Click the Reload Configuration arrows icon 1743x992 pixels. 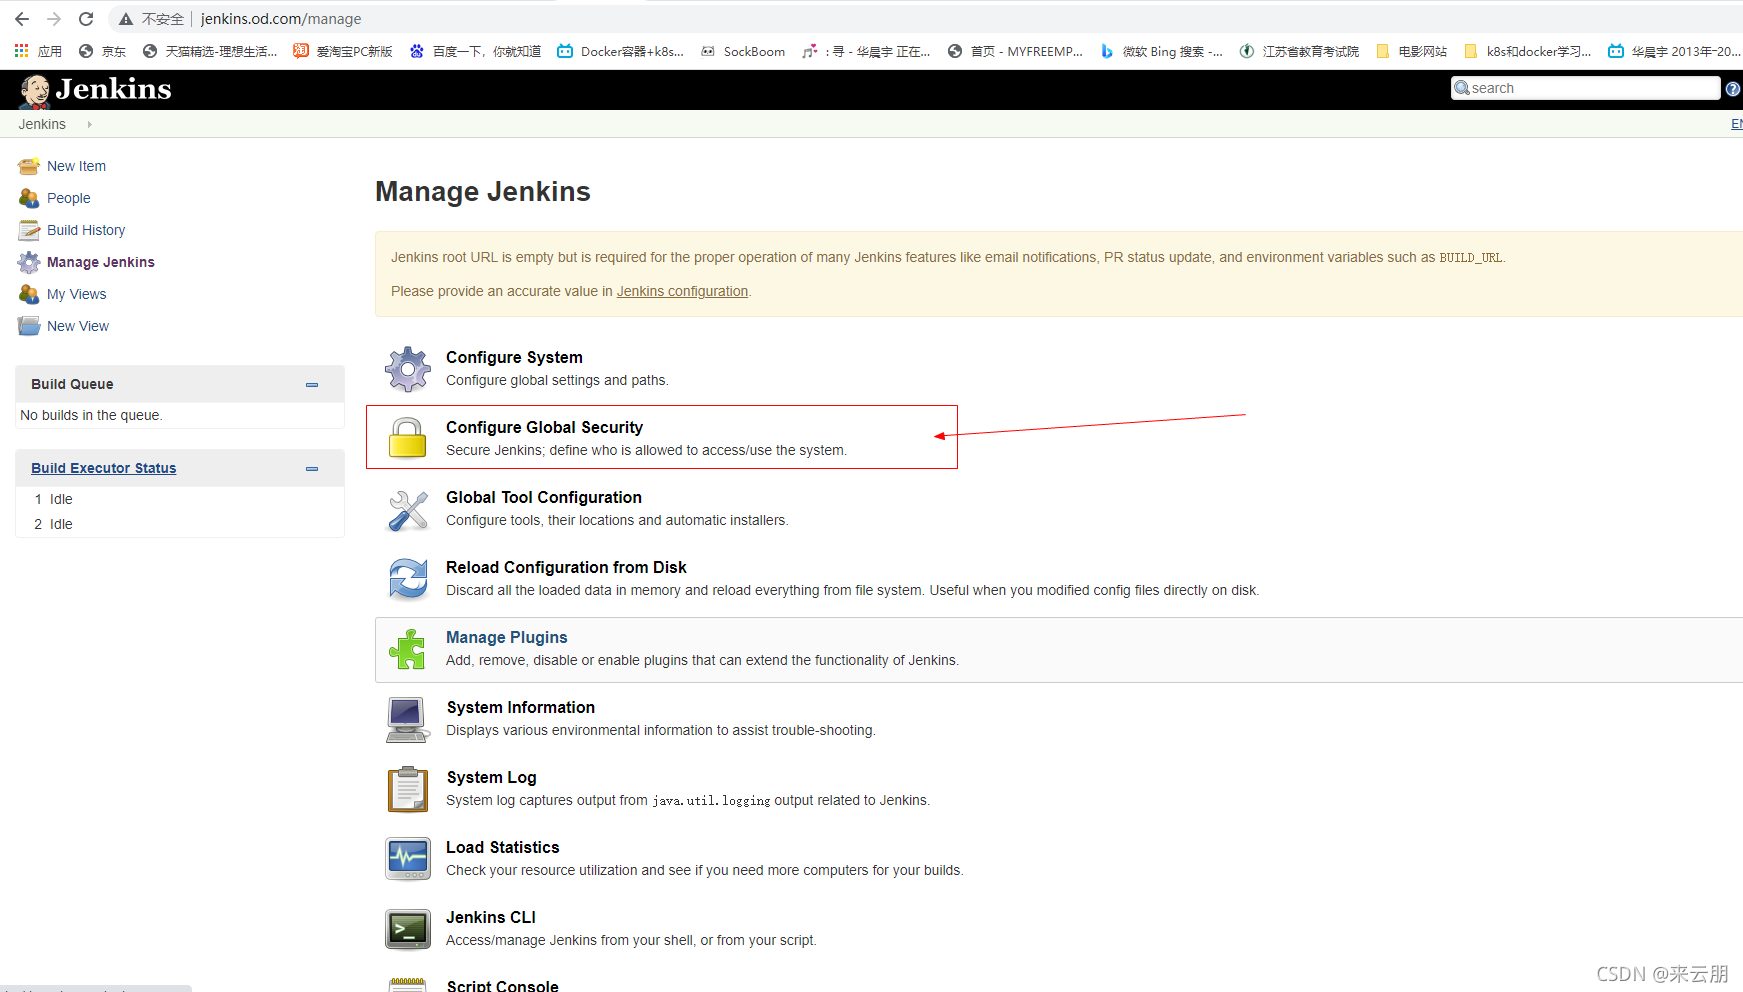[x=408, y=579]
